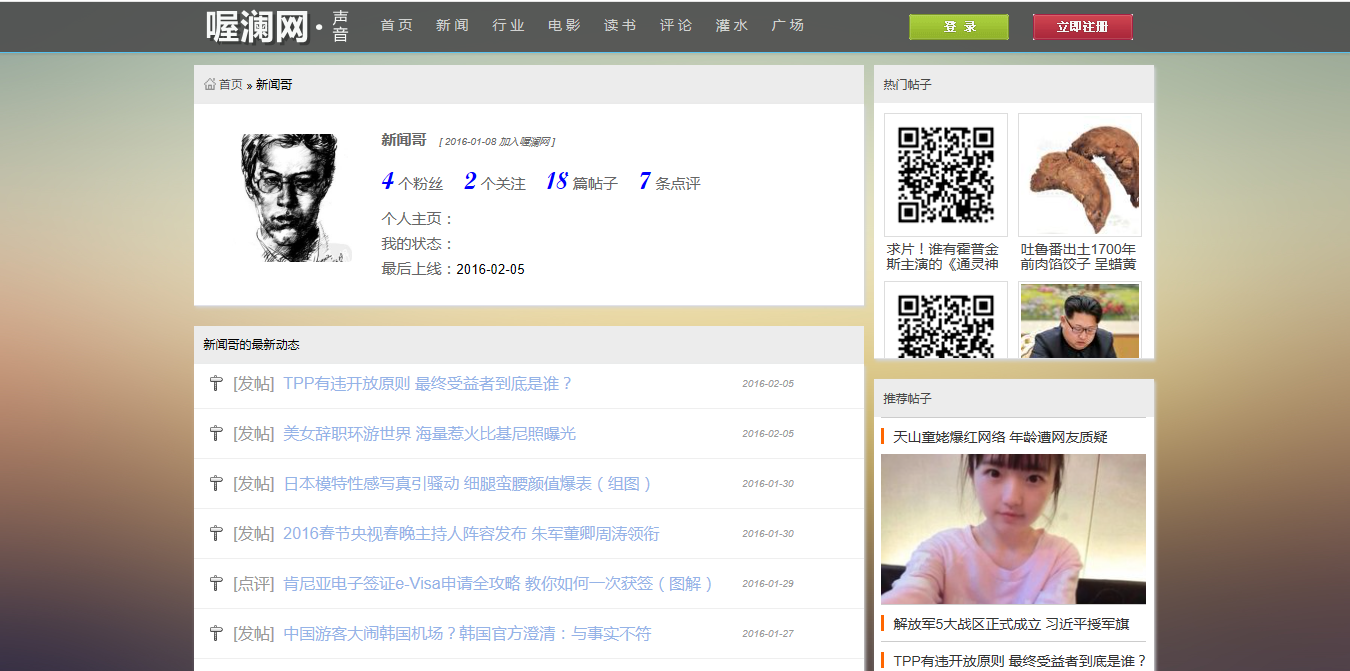The width and height of the screenshot is (1350, 671).
Task: Click the 2016-01-27 date entry
Action: tap(768, 634)
